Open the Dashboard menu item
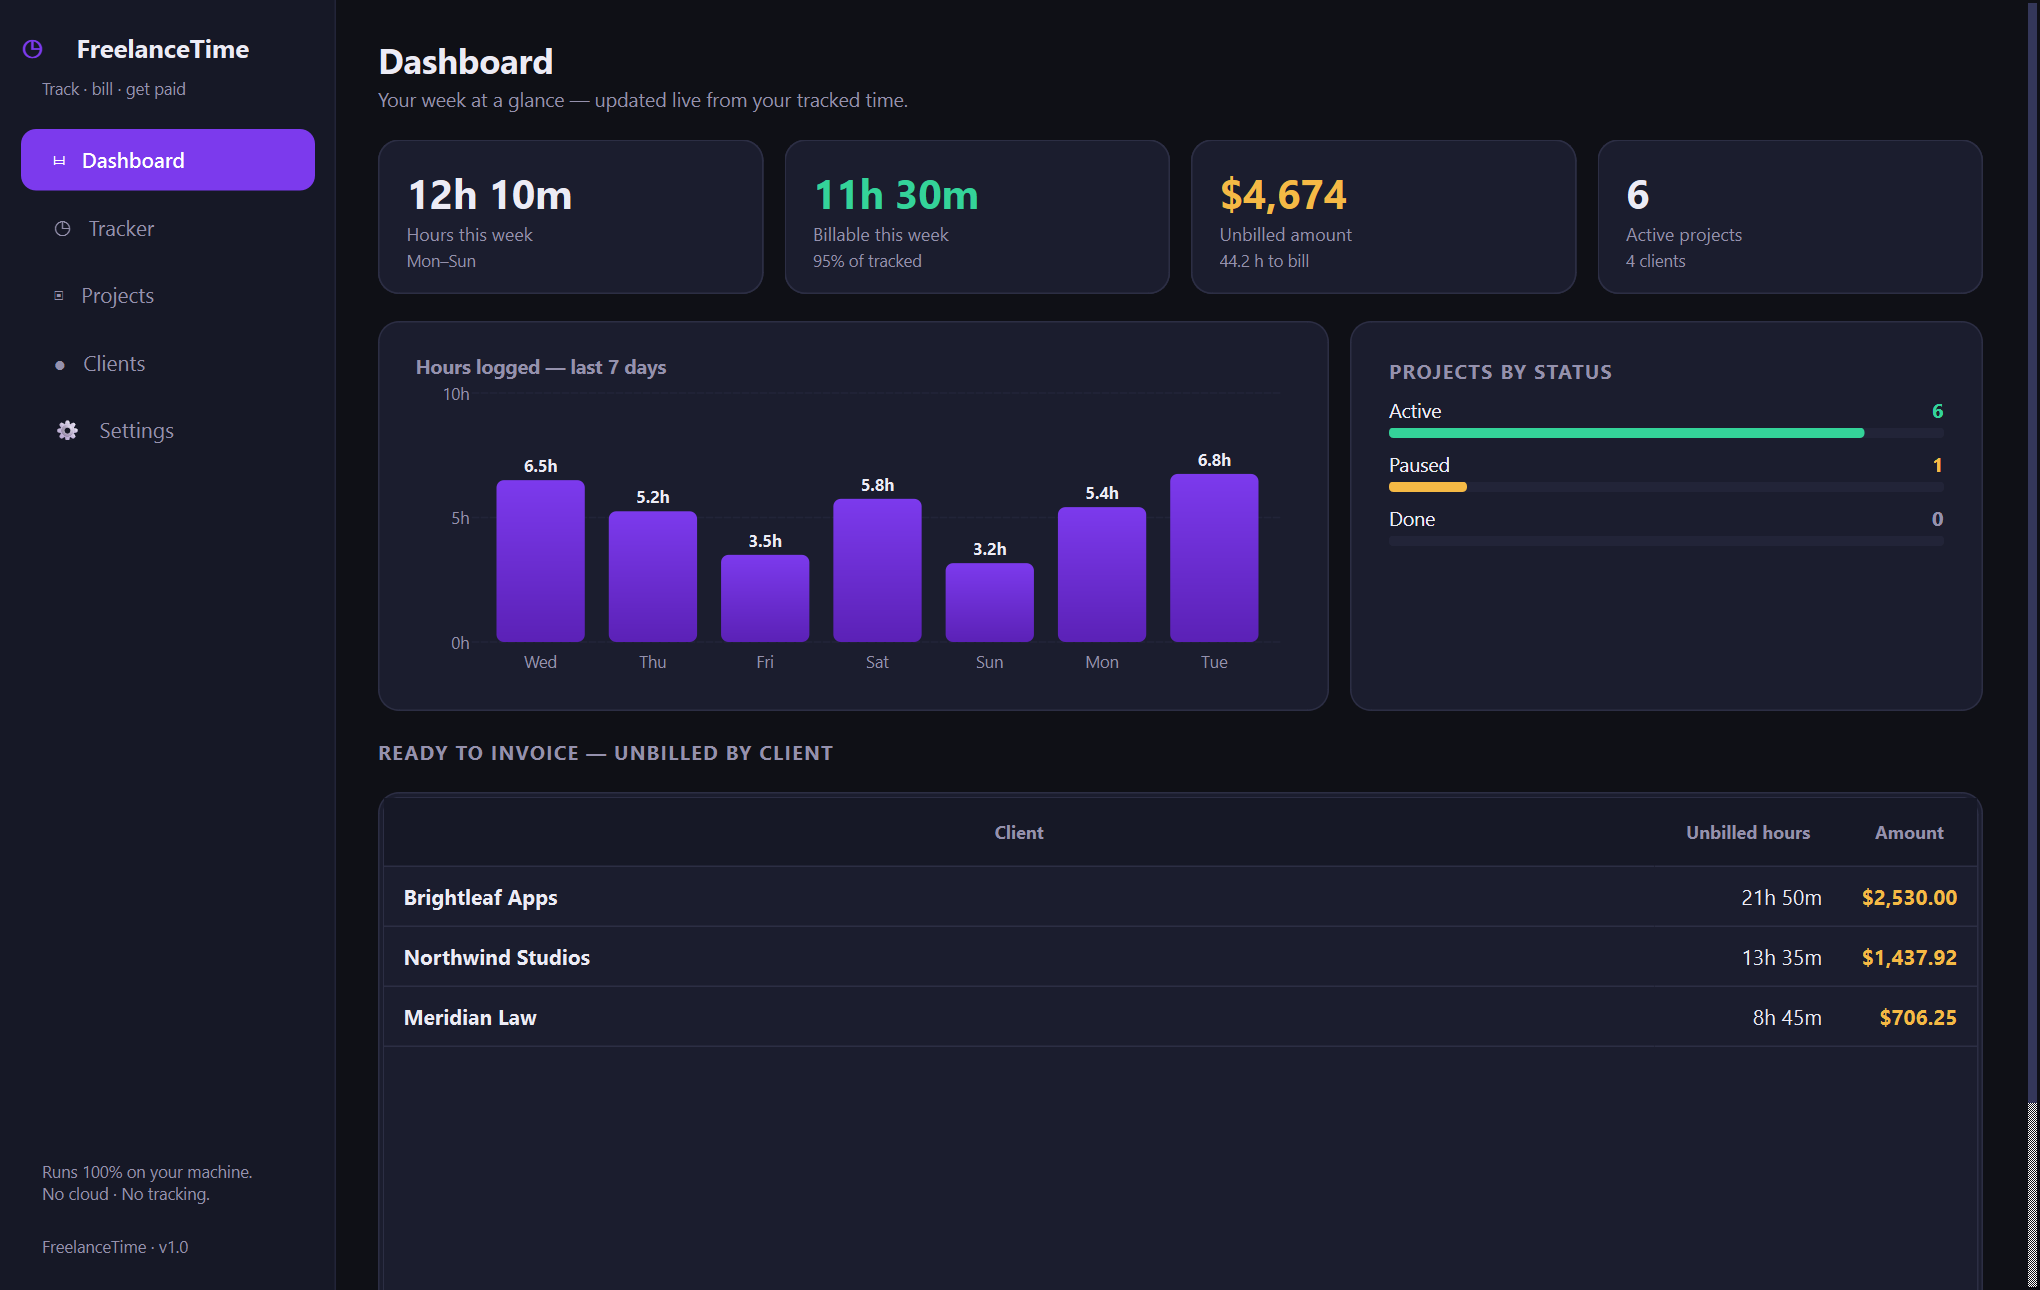The image size is (2040, 1290). [168, 160]
